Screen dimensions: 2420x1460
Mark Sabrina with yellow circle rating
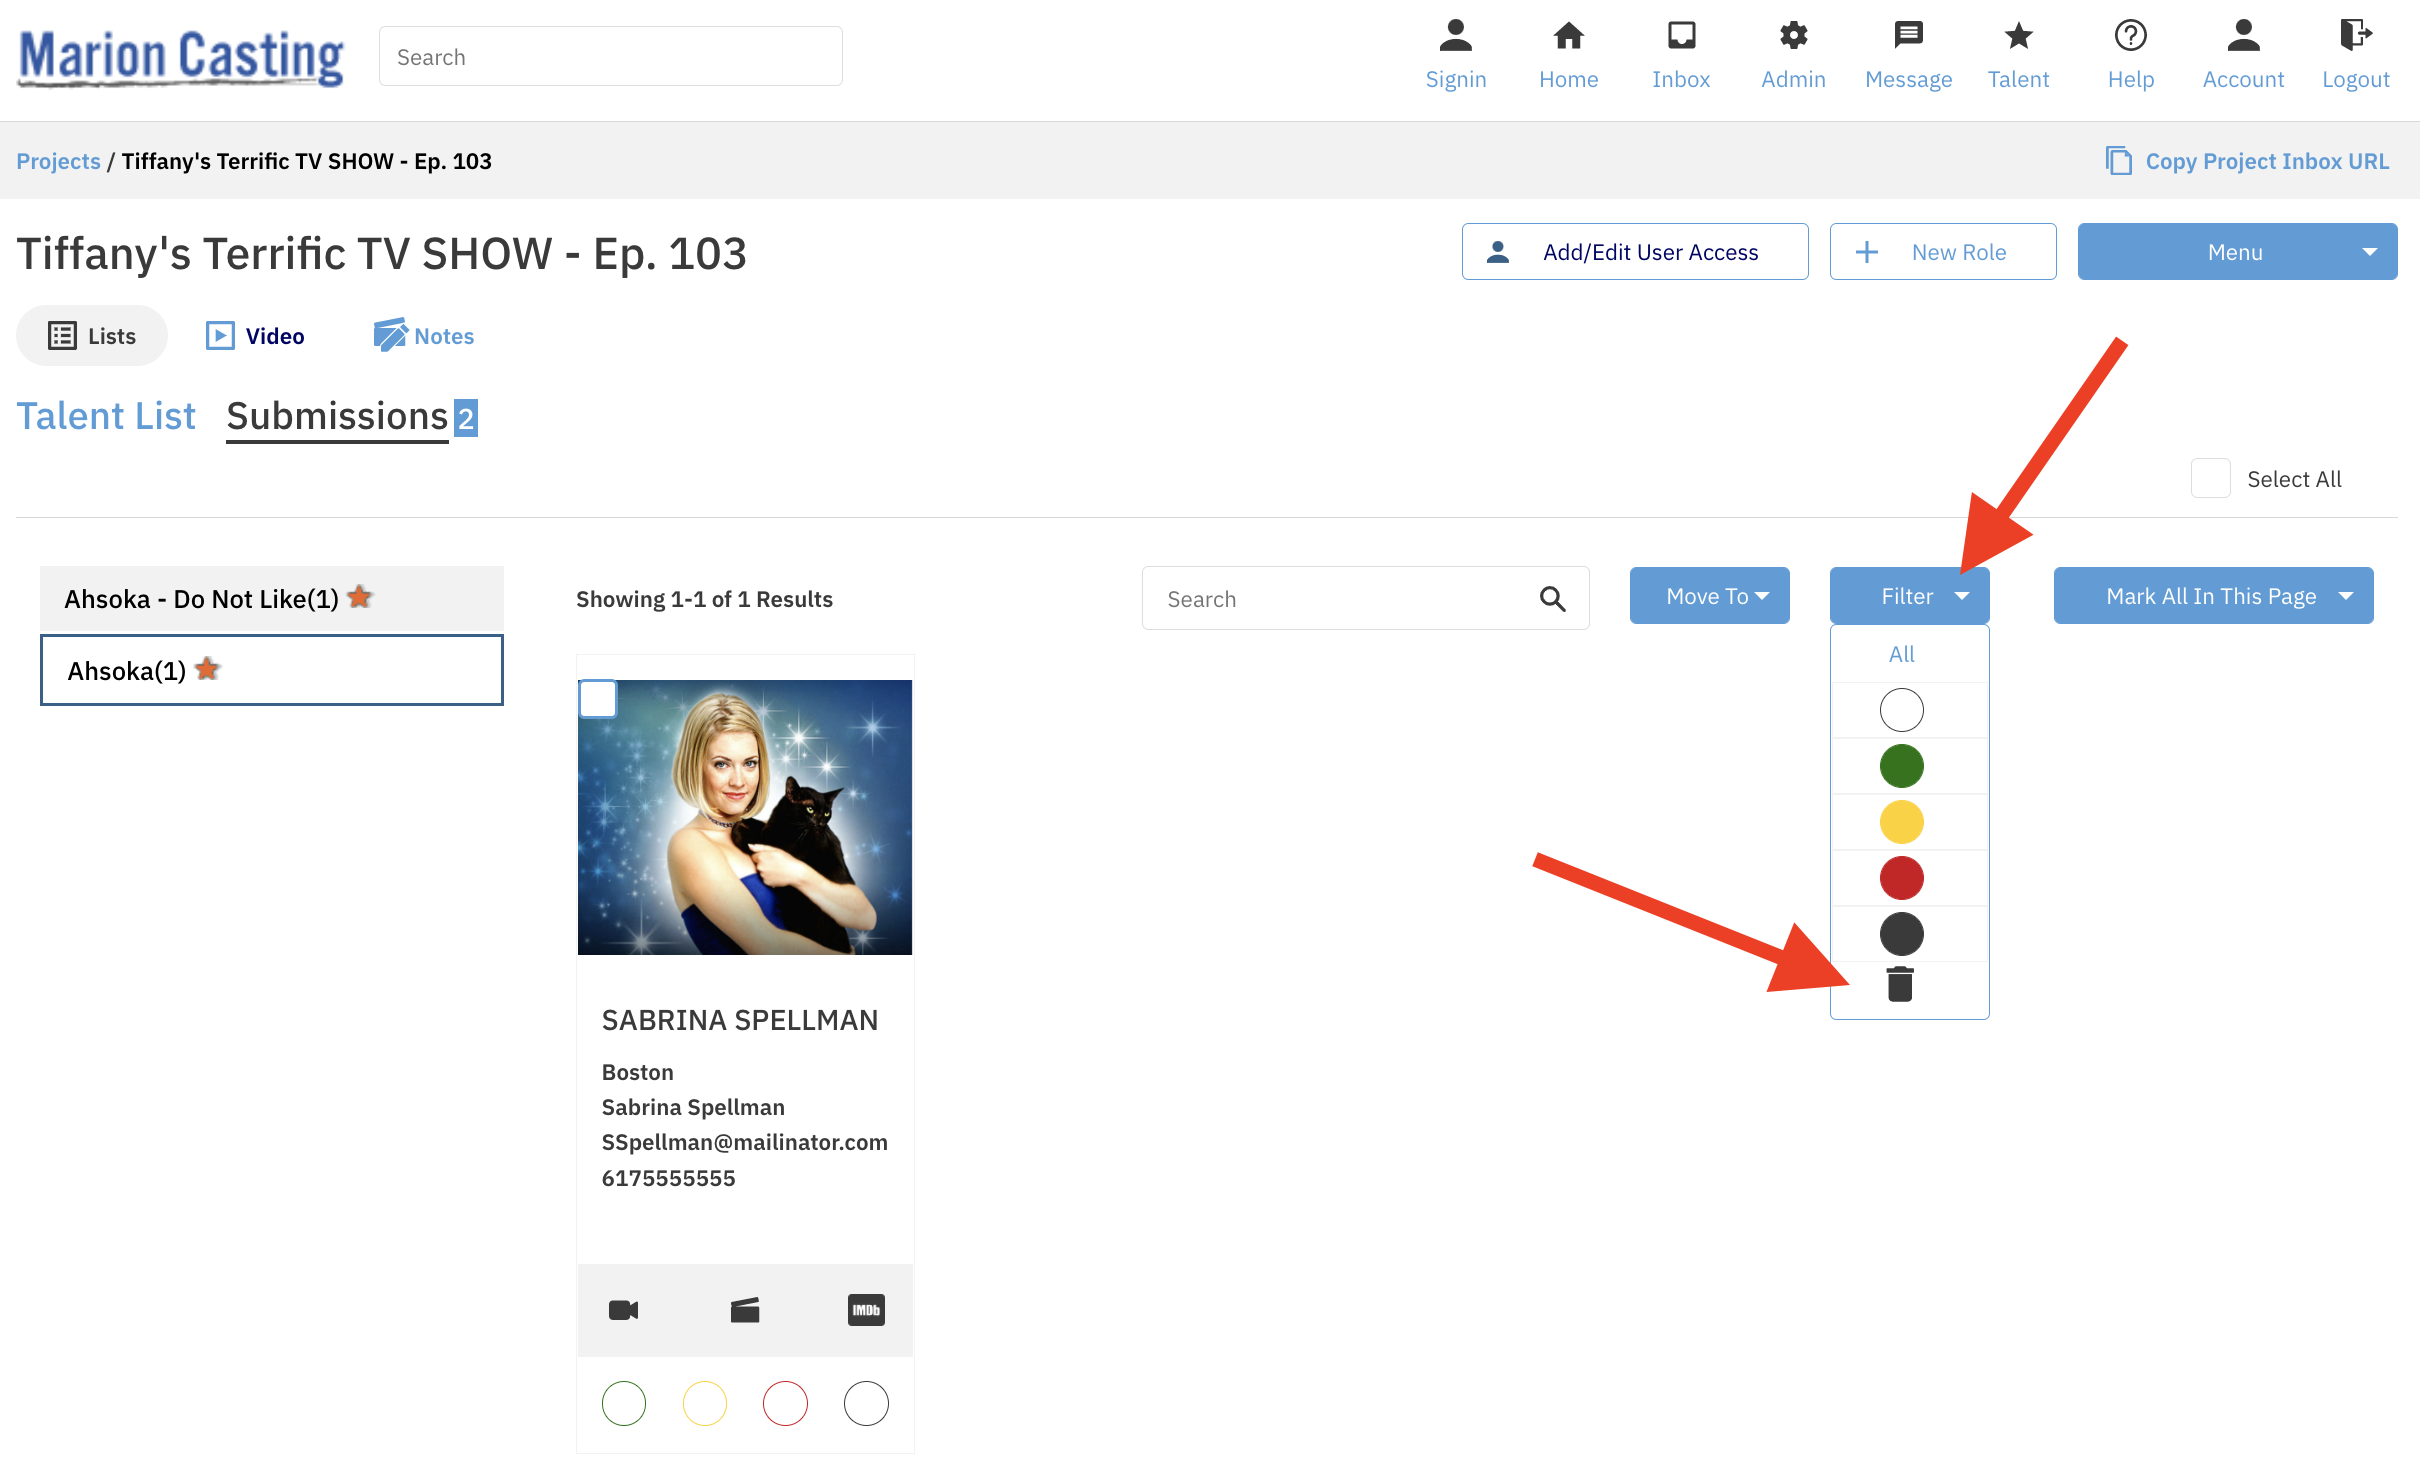705,1403
